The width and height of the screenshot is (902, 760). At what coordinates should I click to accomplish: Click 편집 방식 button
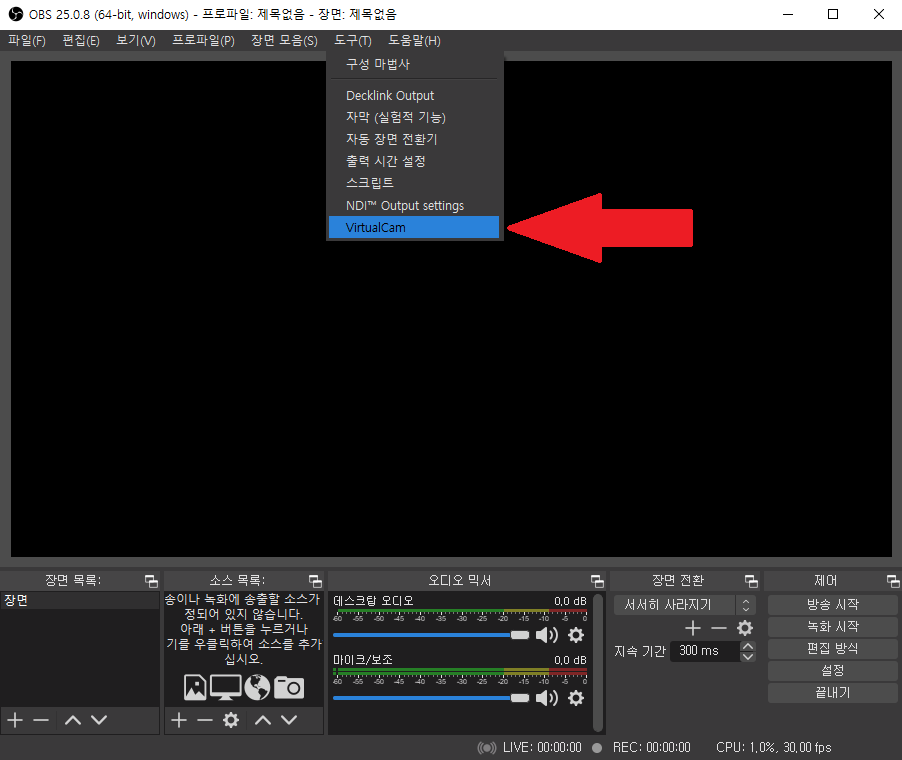click(832, 648)
